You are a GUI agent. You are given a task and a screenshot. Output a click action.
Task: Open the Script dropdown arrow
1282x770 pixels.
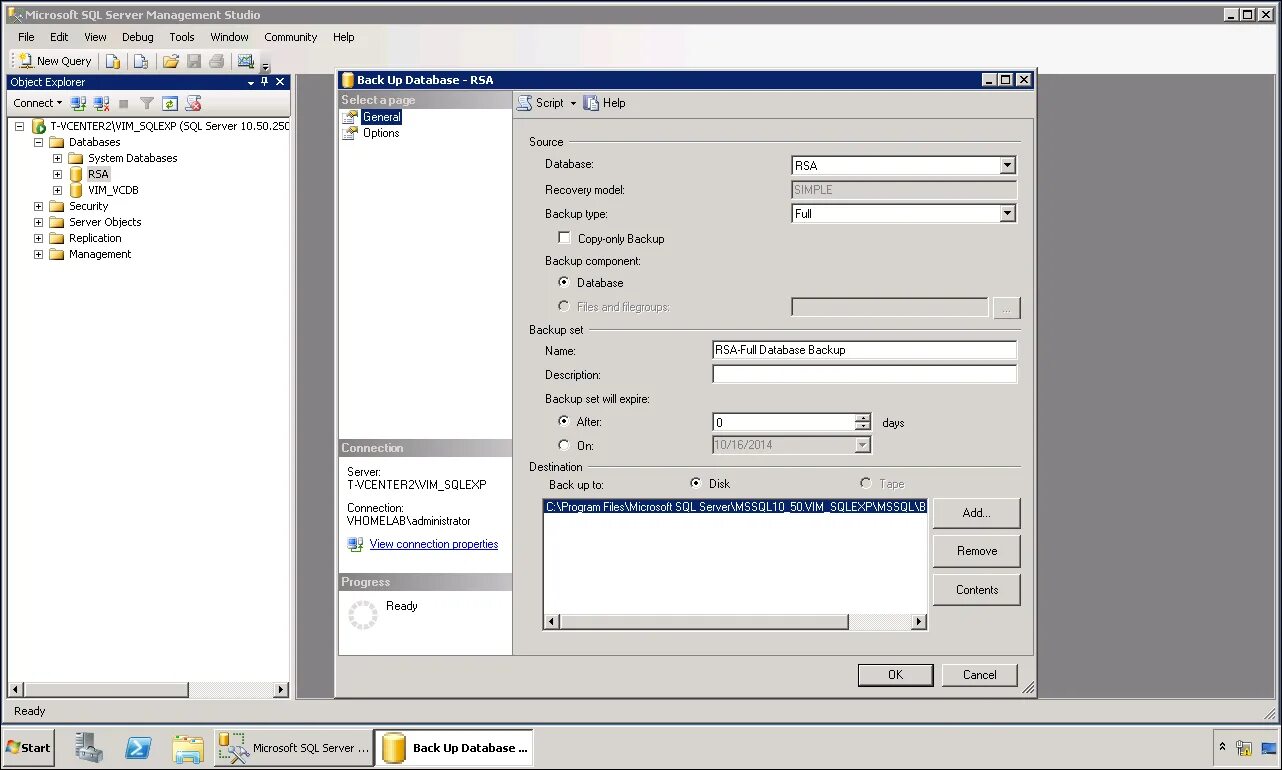[x=573, y=103]
